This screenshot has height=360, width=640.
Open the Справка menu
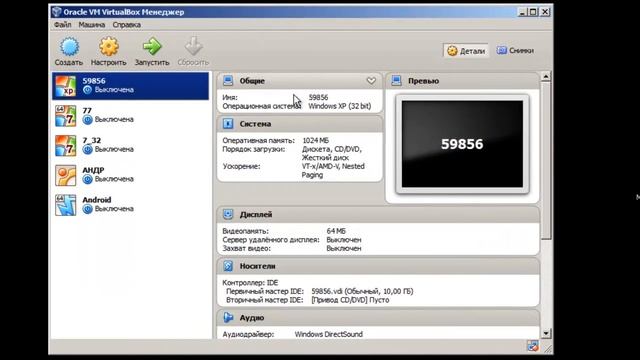pyautogui.click(x=127, y=25)
